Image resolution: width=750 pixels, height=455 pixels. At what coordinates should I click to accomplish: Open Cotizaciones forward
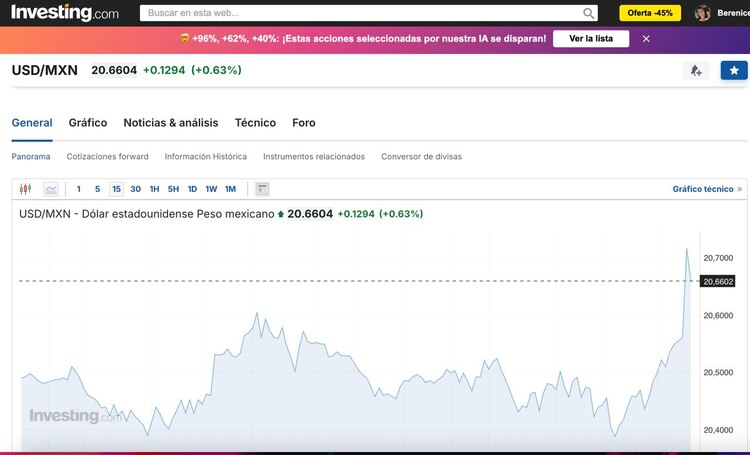[x=108, y=156]
